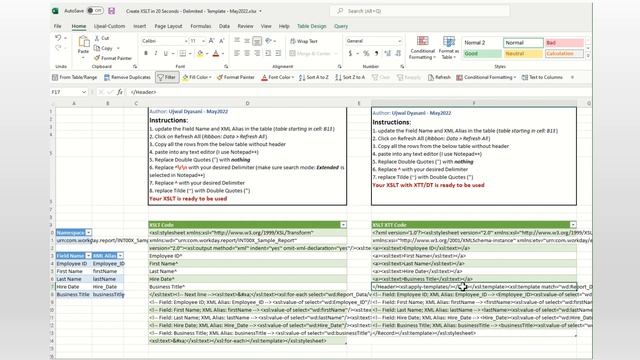This screenshot has width=640, height=360.
Task: Open the large Conditional Formatting menu in Styles
Action: click(422, 48)
